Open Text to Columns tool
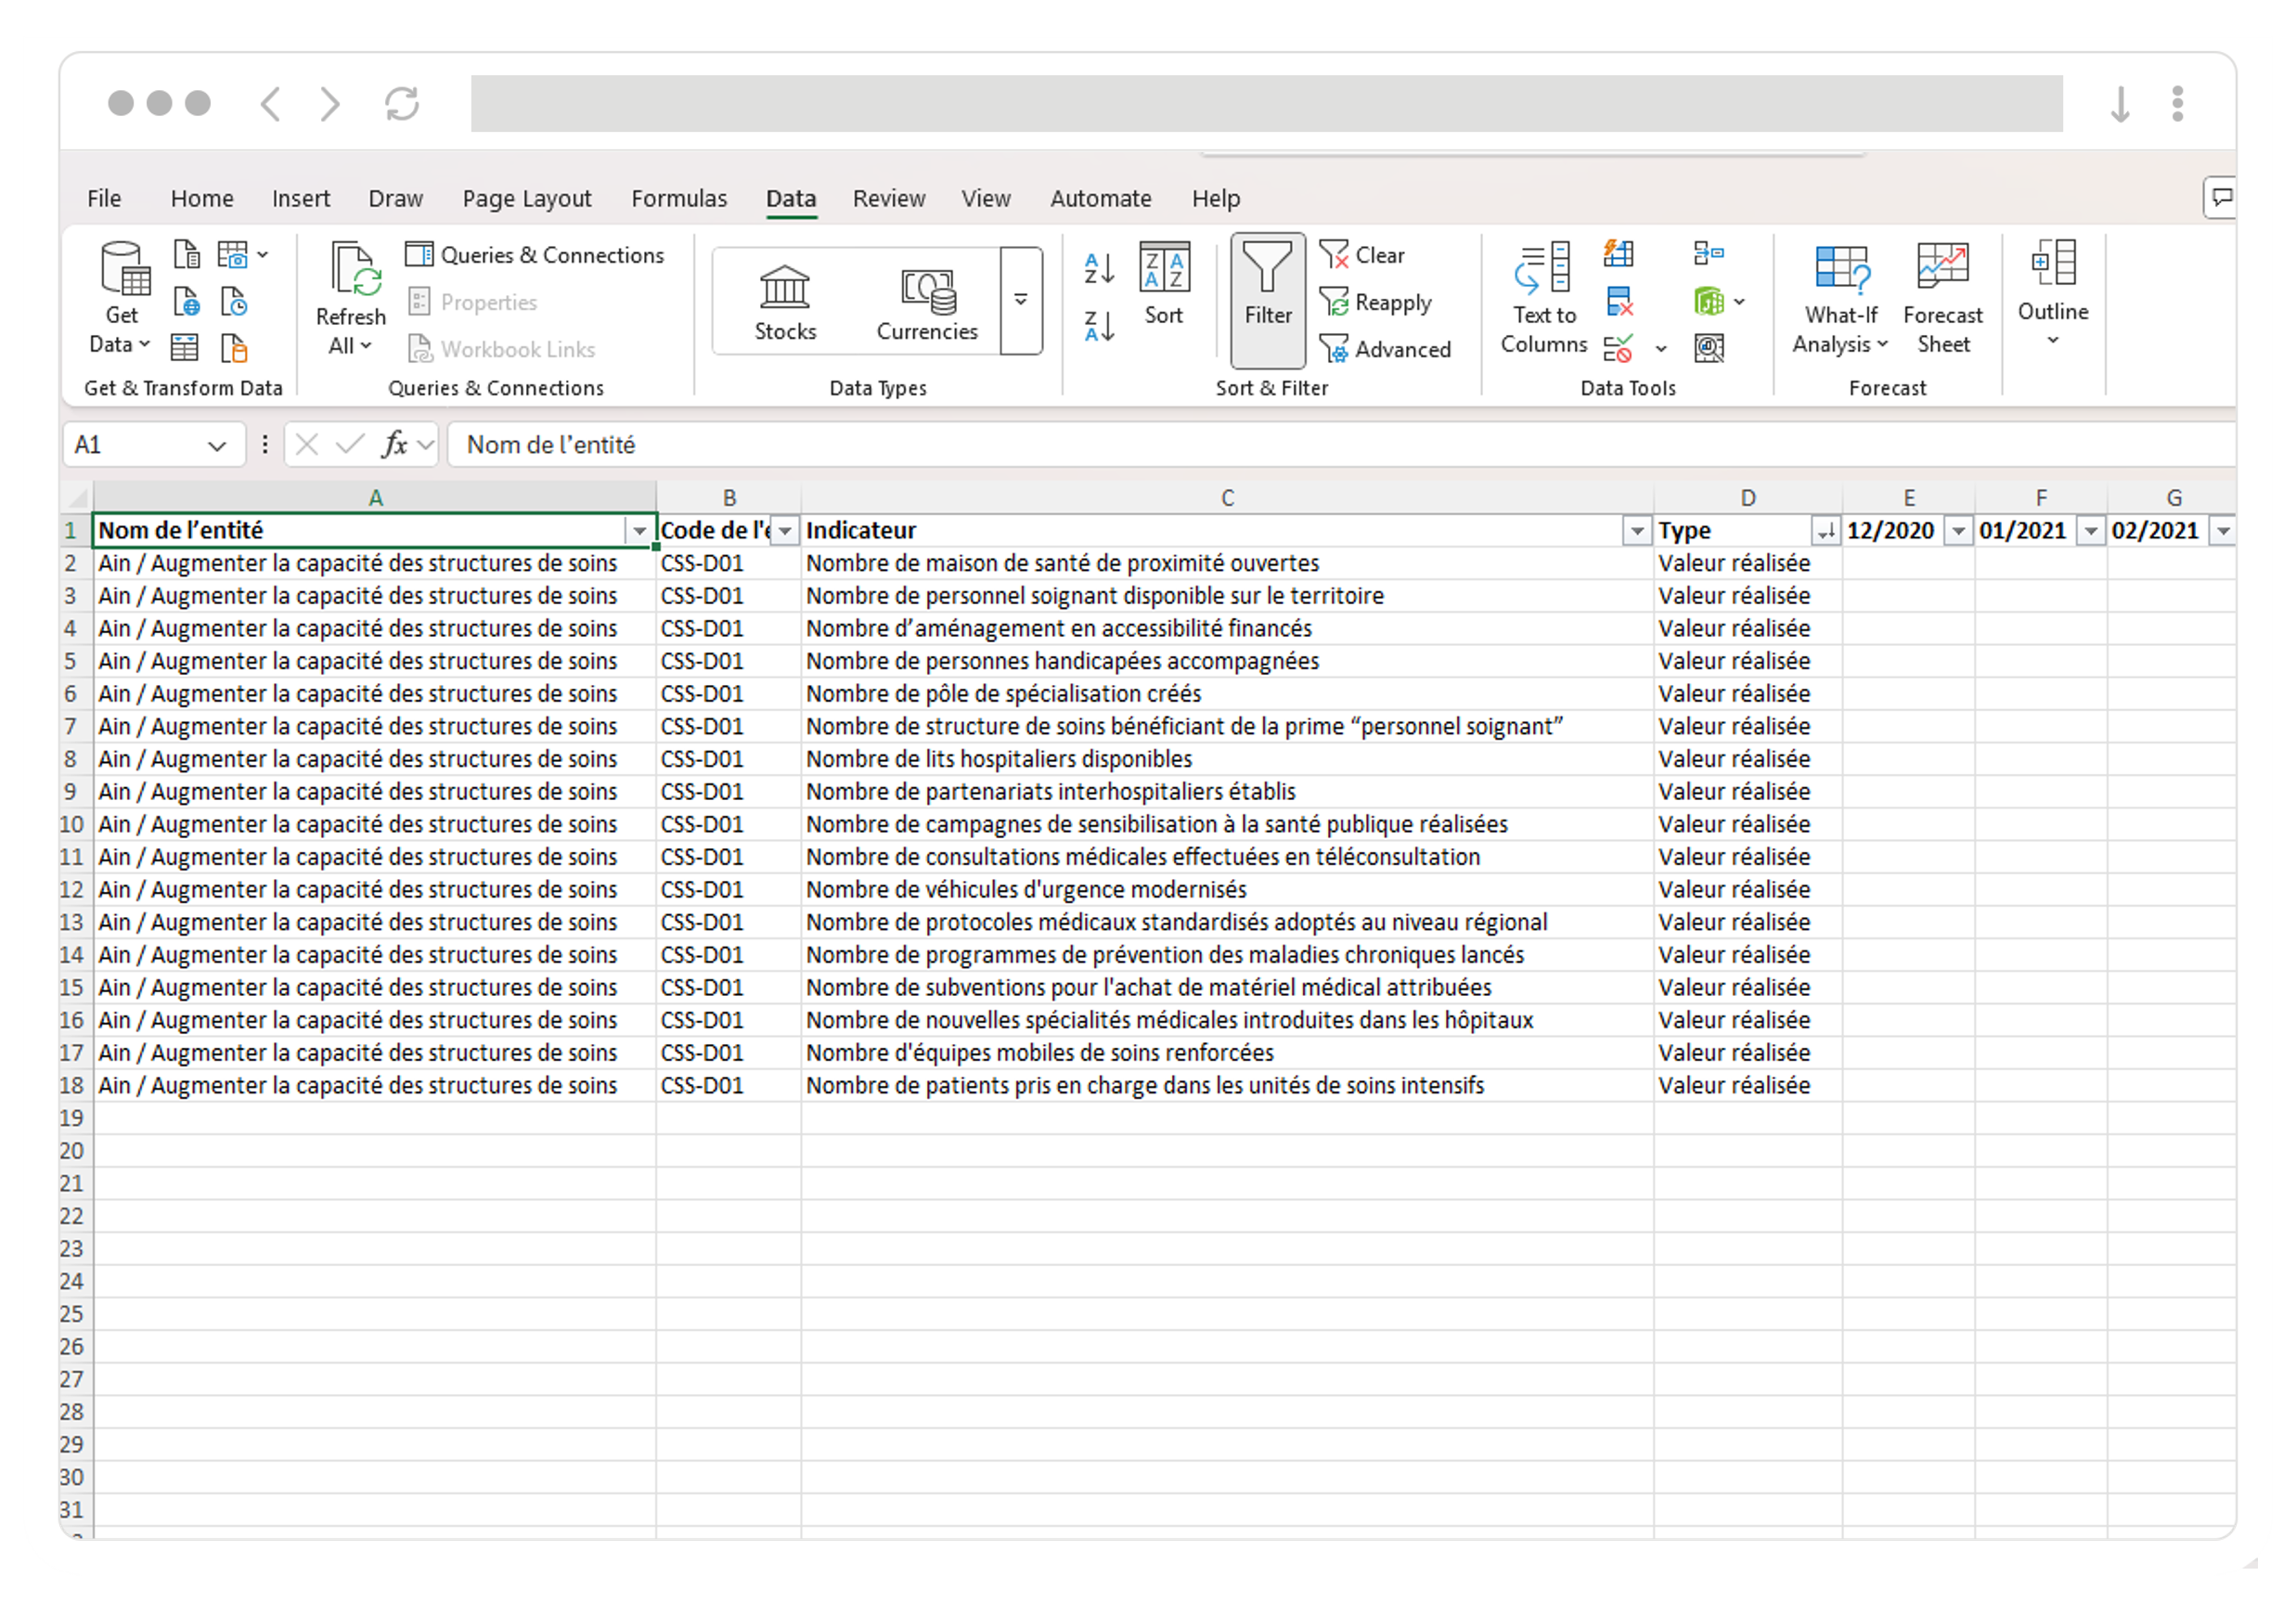The width and height of the screenshot is (2296, 1602). pyautogui.click(x=1543, y=298)
